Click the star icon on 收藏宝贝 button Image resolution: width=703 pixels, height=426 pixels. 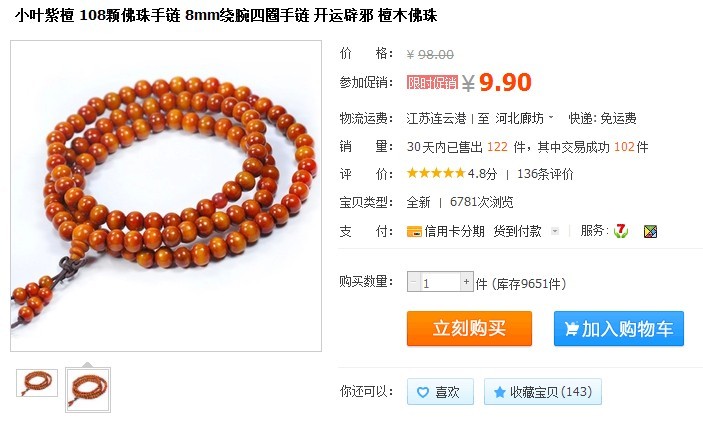click(x=499, y=392)
